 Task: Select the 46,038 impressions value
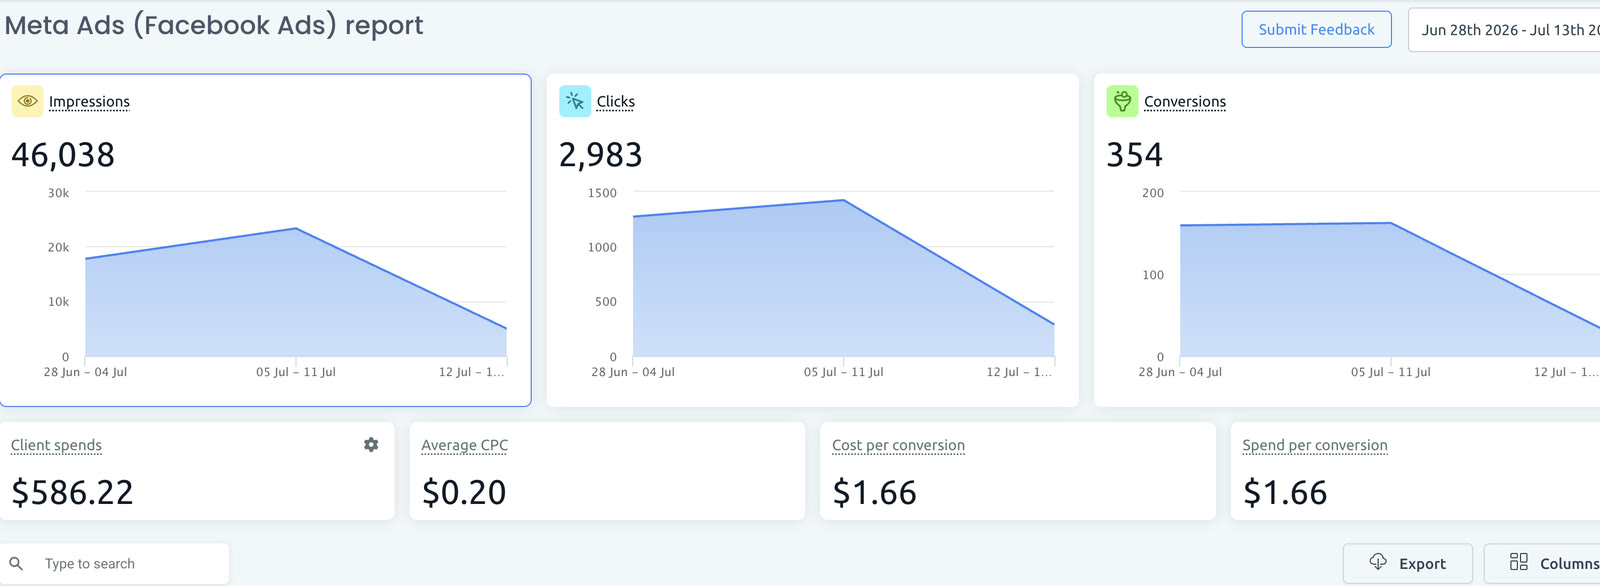pos(63,155)
